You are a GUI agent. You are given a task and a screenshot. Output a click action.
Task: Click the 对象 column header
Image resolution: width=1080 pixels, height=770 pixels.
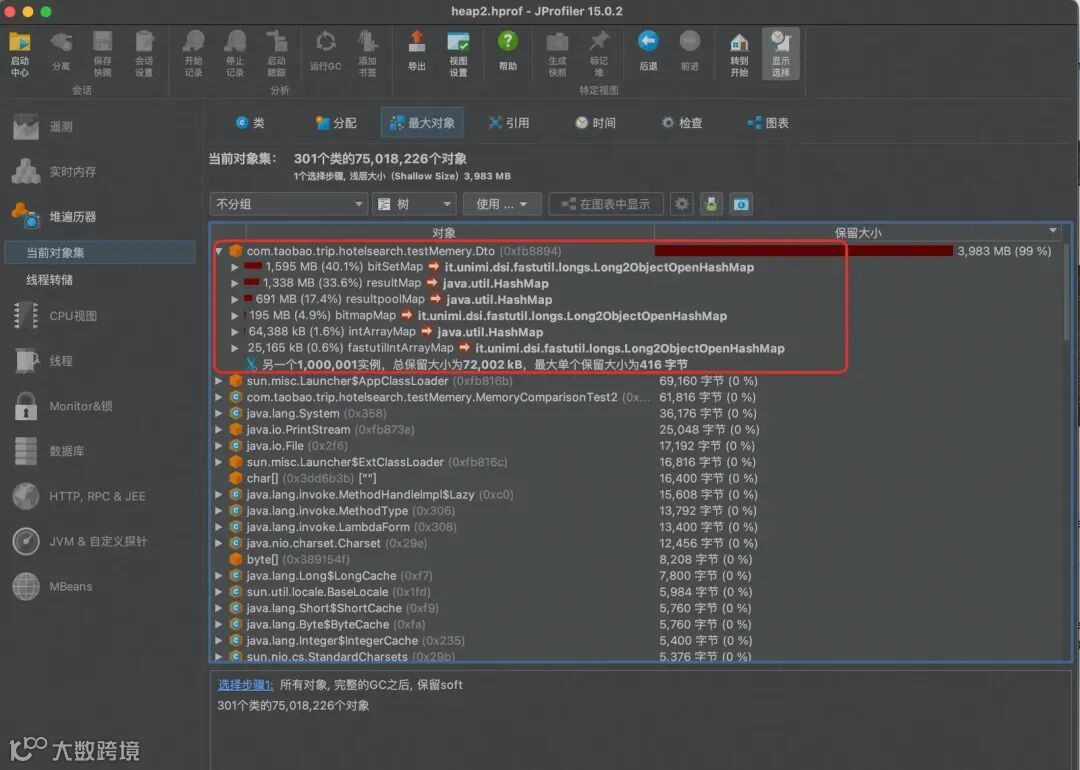[x=444, y=233]
